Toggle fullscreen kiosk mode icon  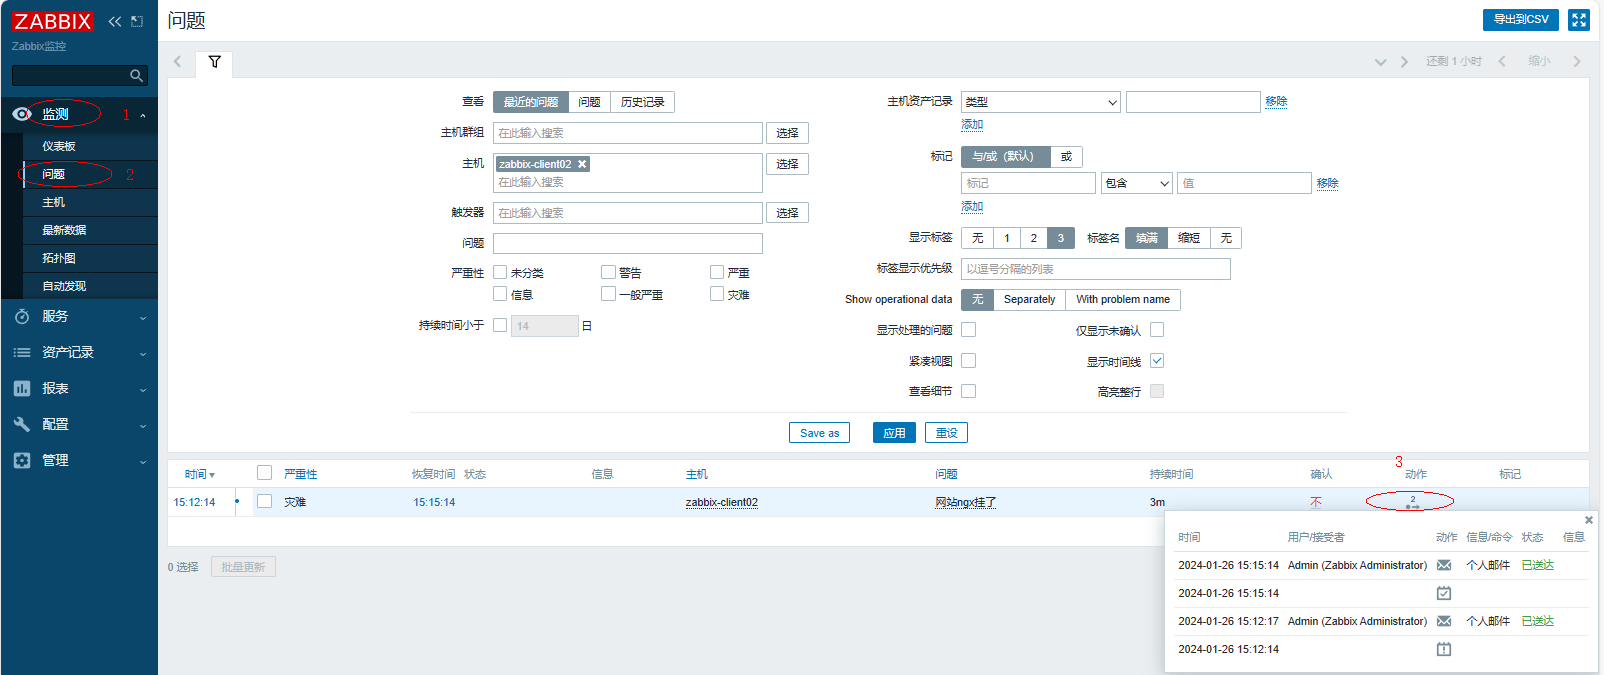pyautogui.click(x=1579, y=20)
